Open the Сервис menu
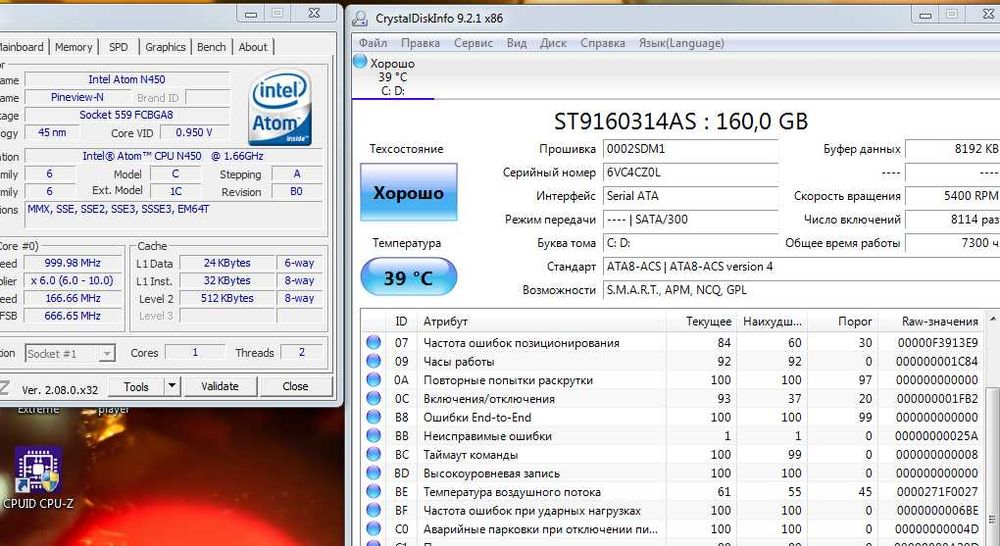The height and width of the screenshot is (546, 1000). click(x=473, y=43)
